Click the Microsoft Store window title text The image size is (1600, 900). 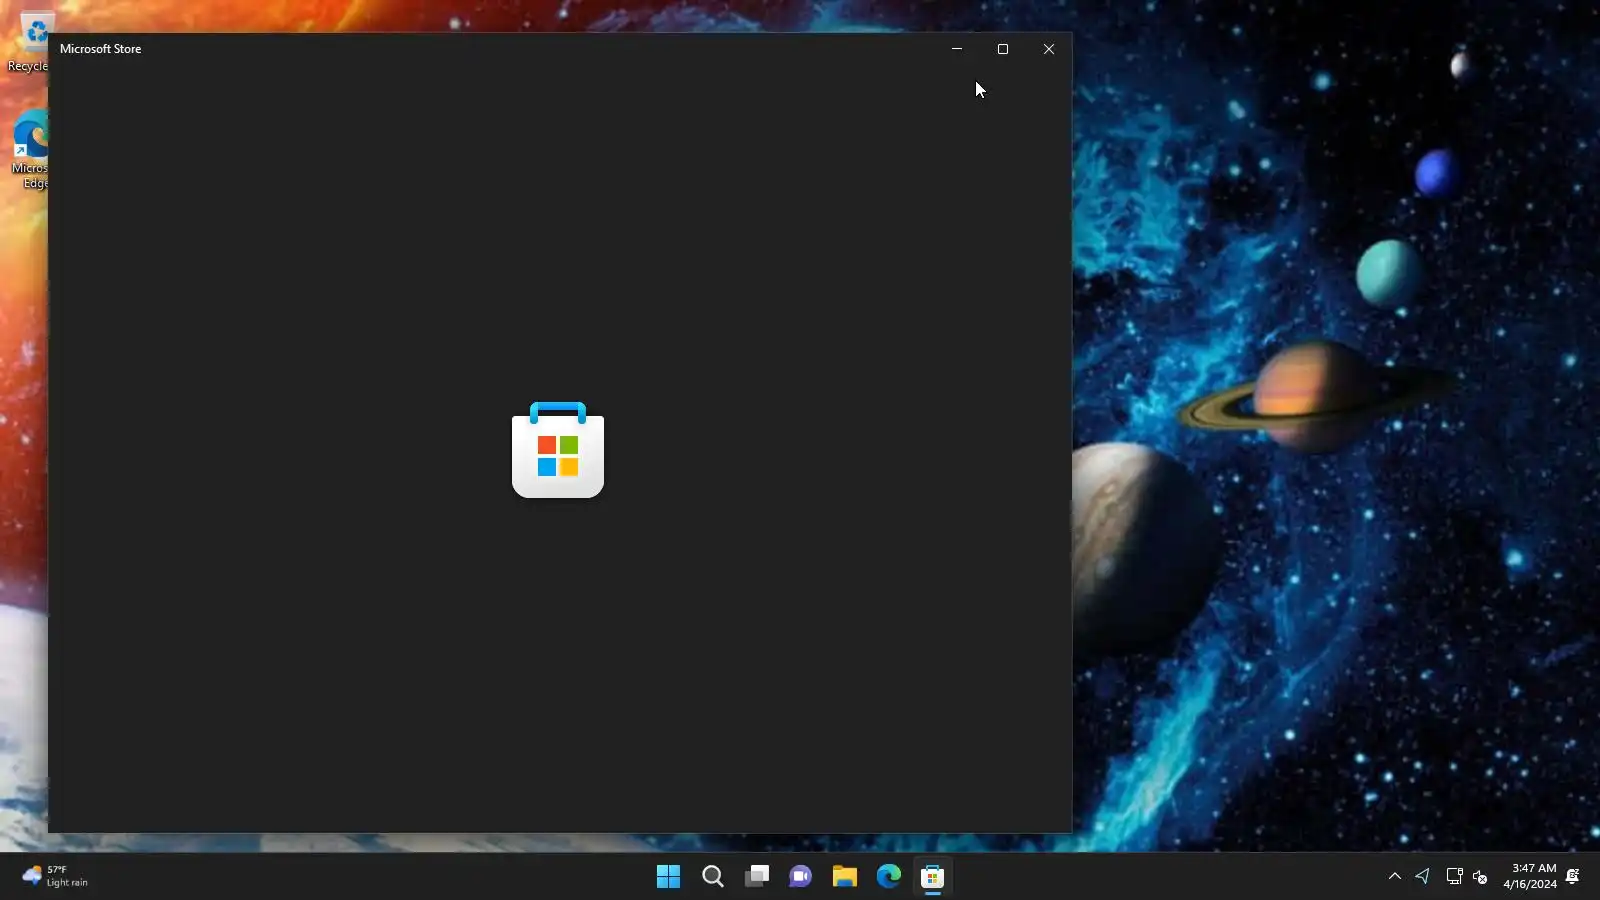pos(101,49)
